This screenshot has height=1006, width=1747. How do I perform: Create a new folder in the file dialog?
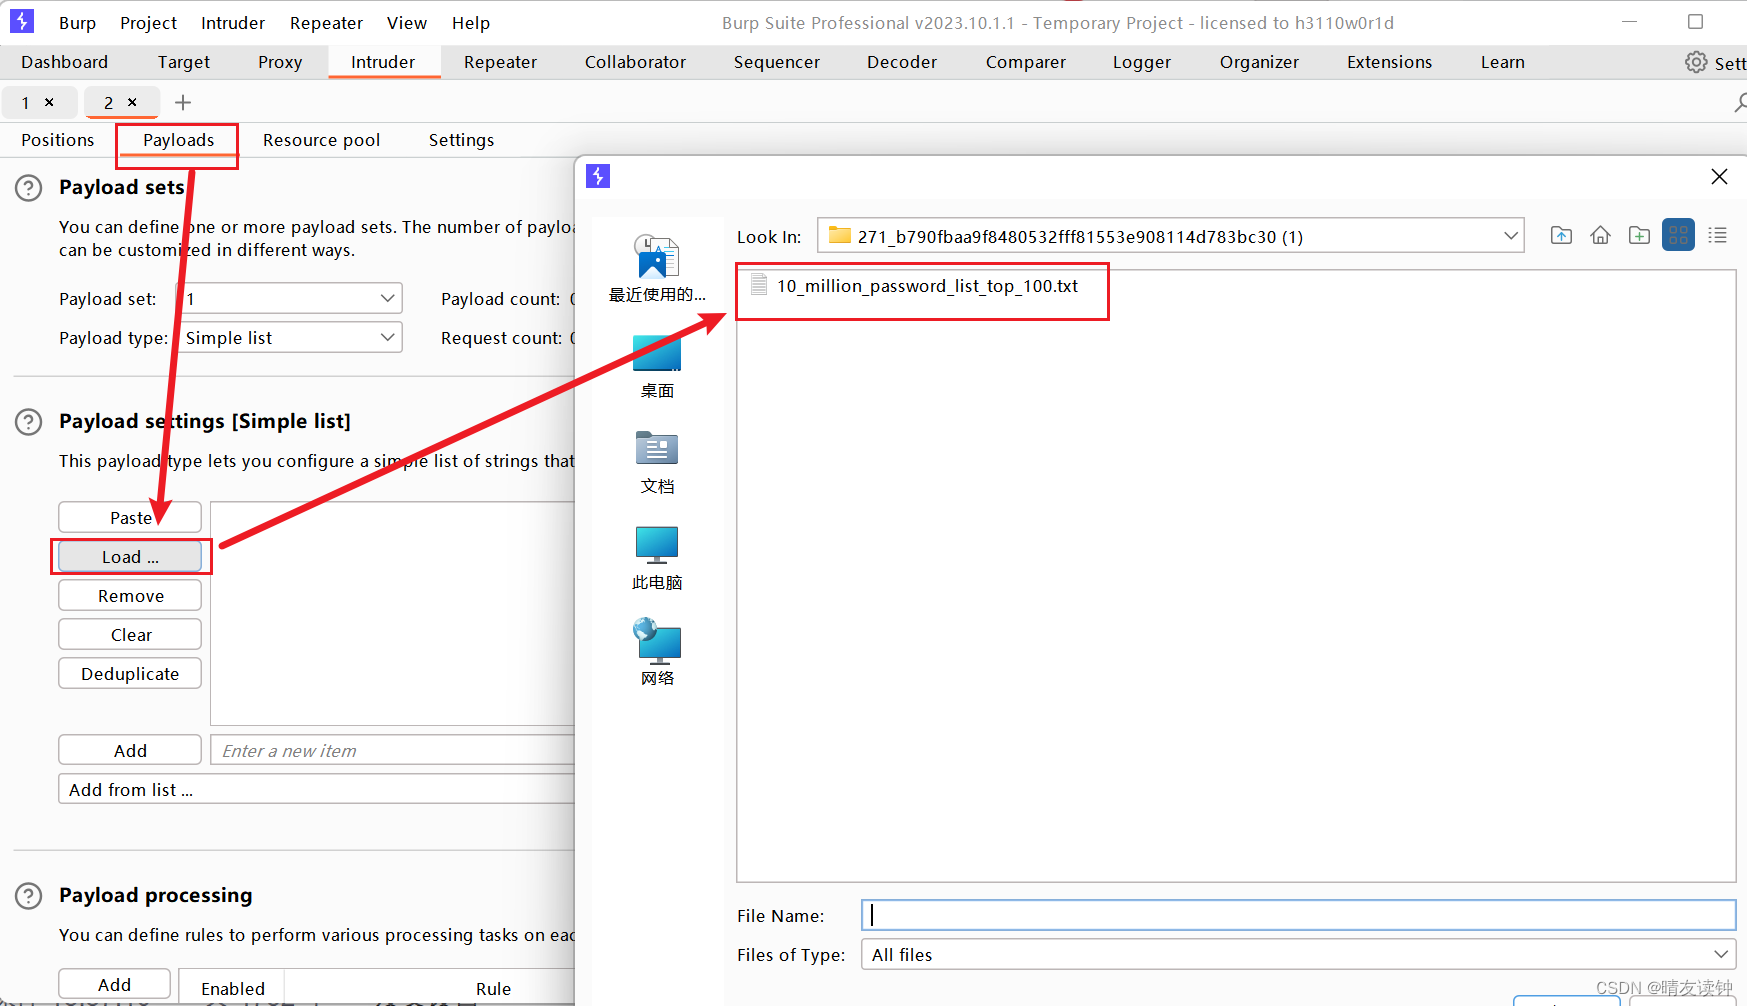coord(1639,235)
